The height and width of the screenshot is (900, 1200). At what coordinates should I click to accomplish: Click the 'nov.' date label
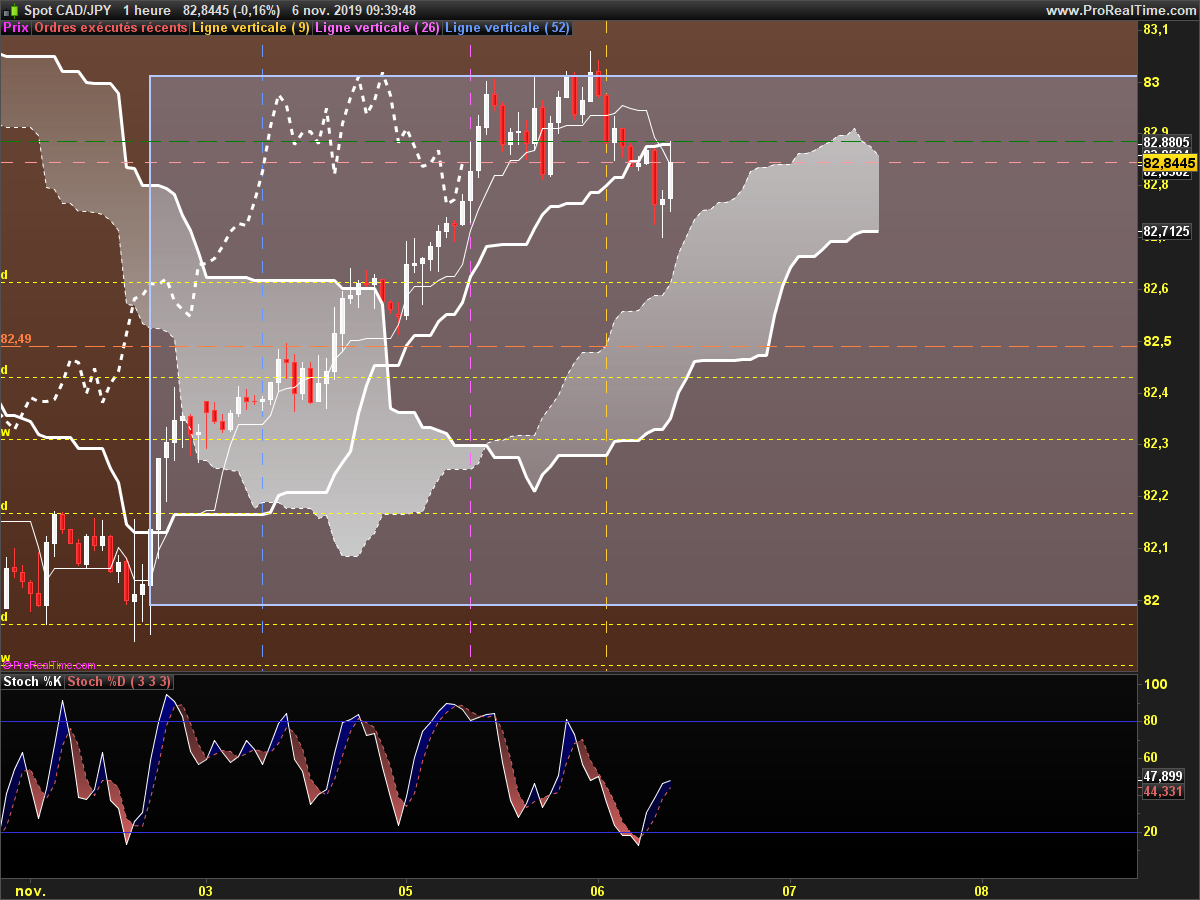point(31,890)
